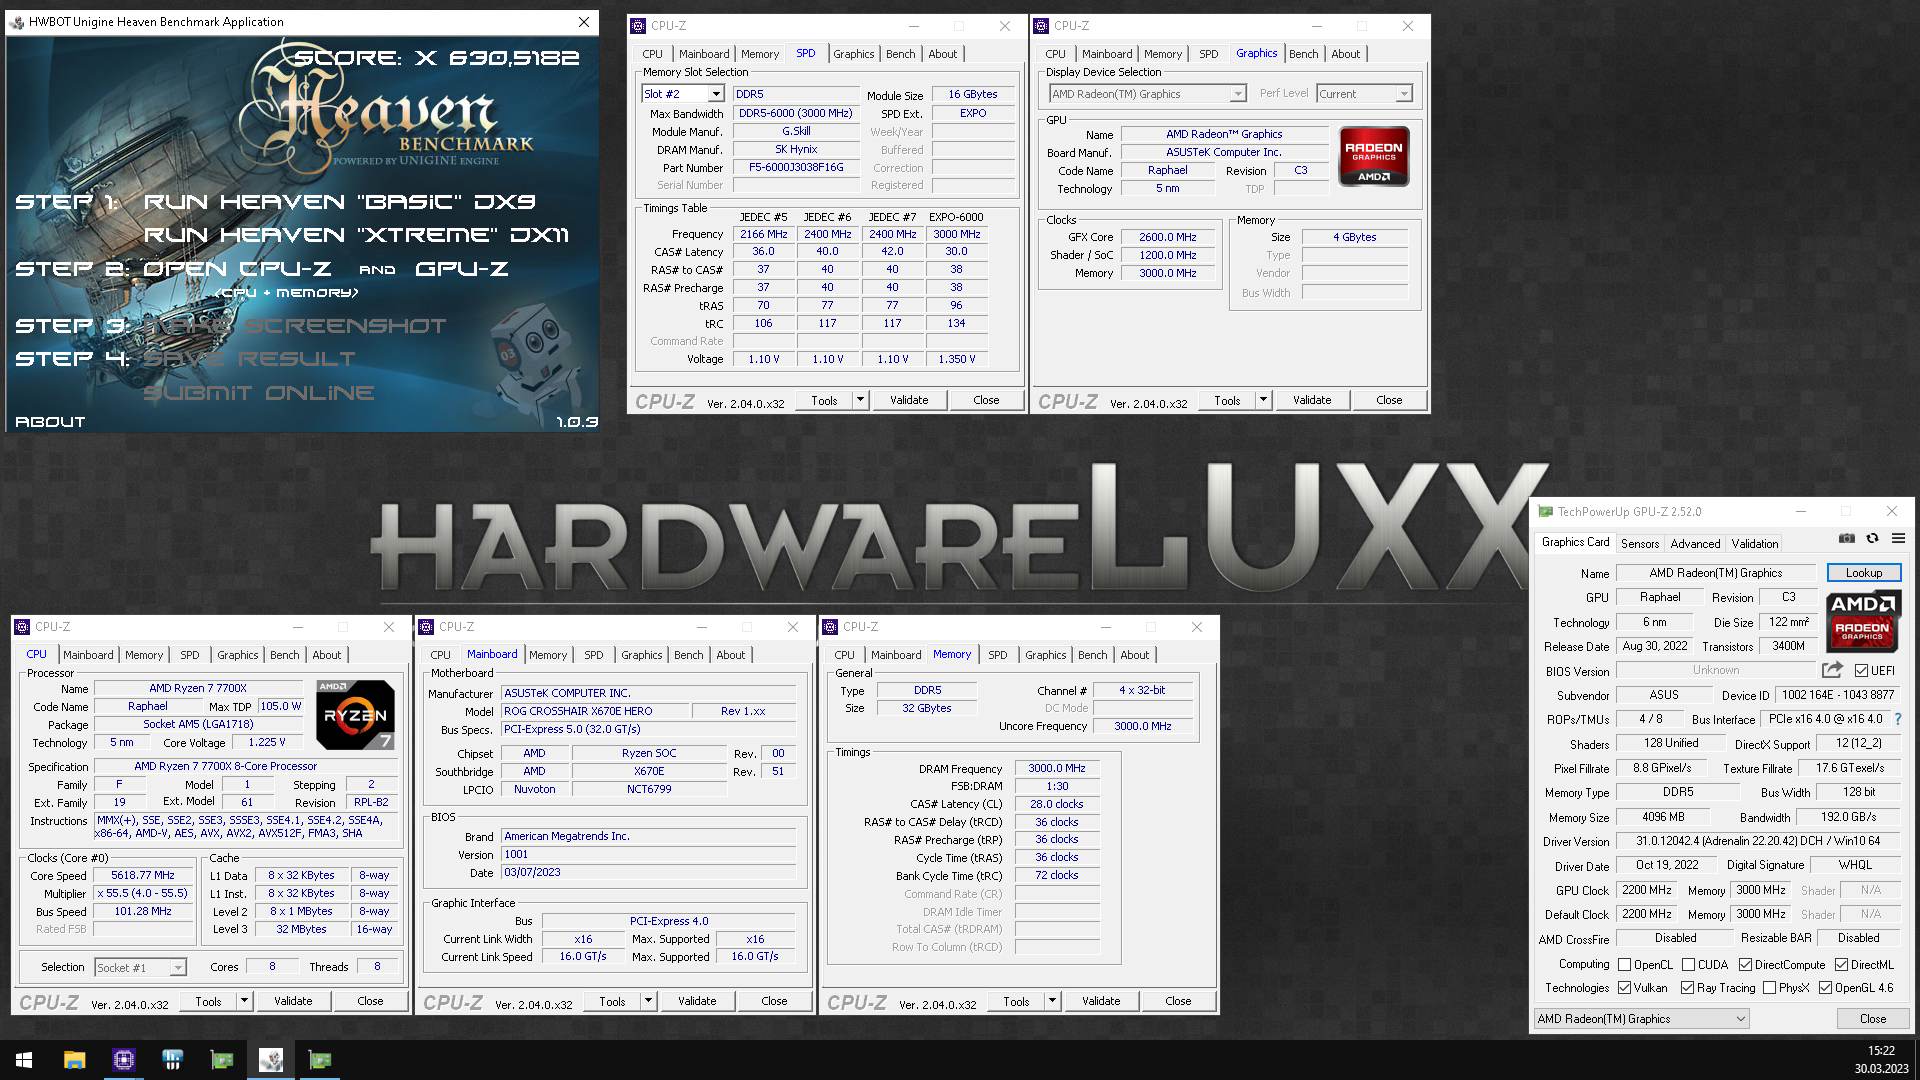The image size is (1920, 1080).
Task: Click the taskbar clock showing 15:22
Action: pos(1881,1051)
